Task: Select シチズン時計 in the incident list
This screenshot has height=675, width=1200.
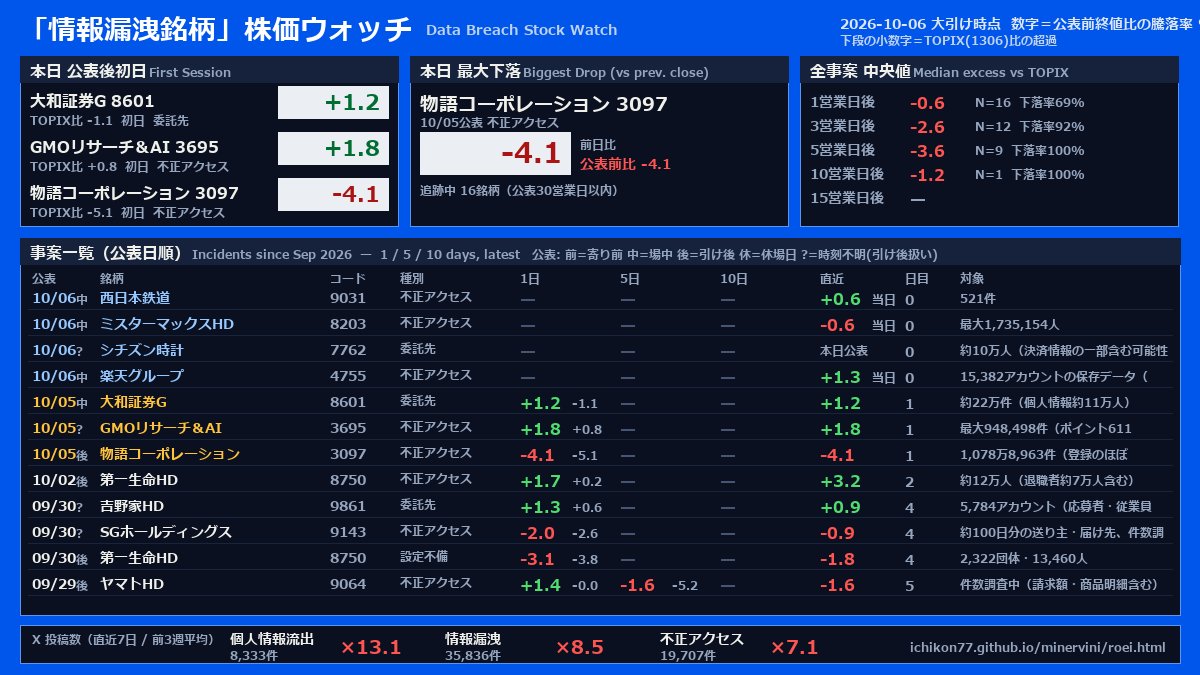Action: [142, 350]
